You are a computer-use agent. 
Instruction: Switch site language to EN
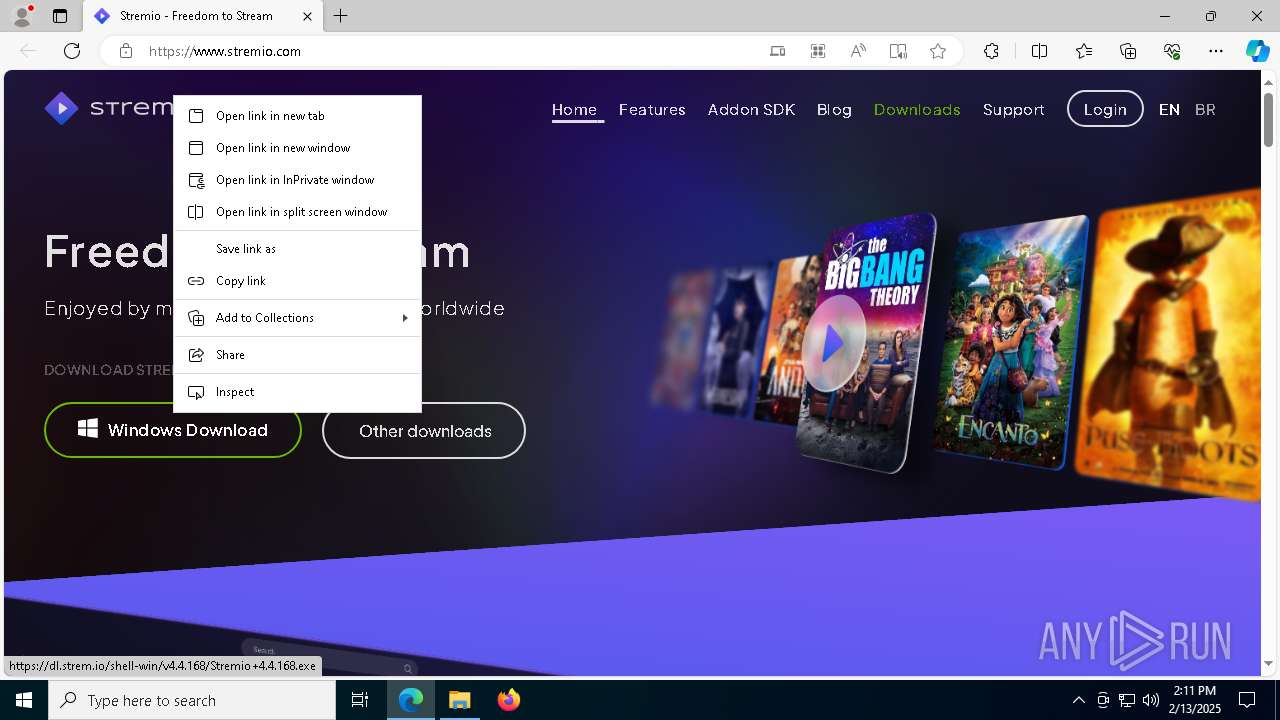tap(1169, 110)
